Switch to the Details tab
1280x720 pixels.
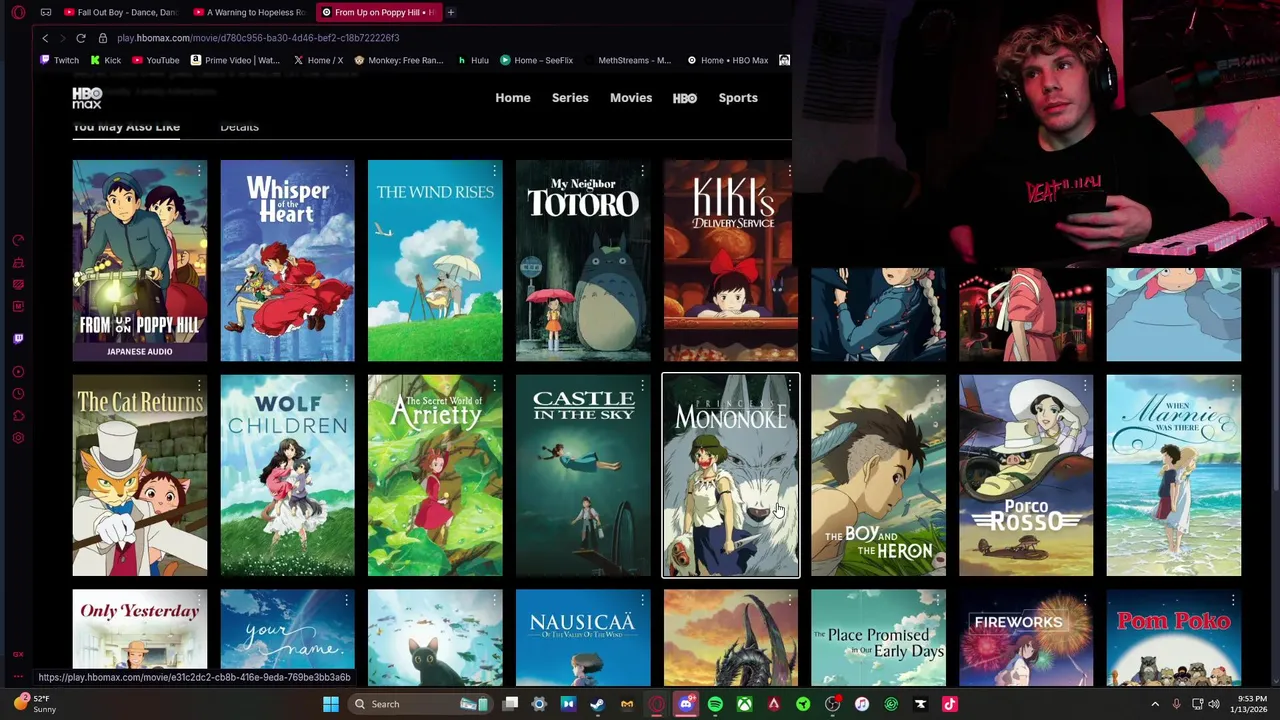tap(239, 127)
